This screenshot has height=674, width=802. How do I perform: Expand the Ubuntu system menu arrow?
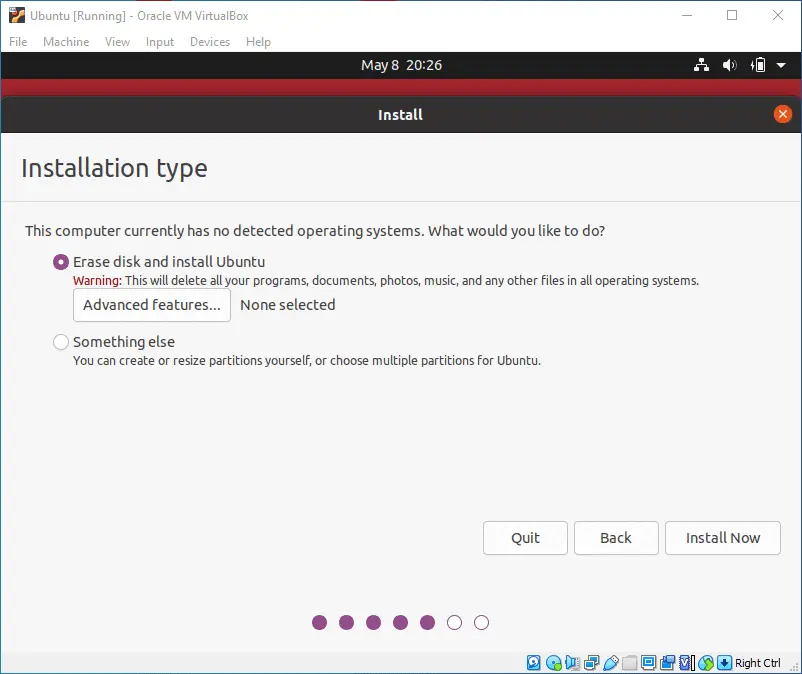point(781,65)
